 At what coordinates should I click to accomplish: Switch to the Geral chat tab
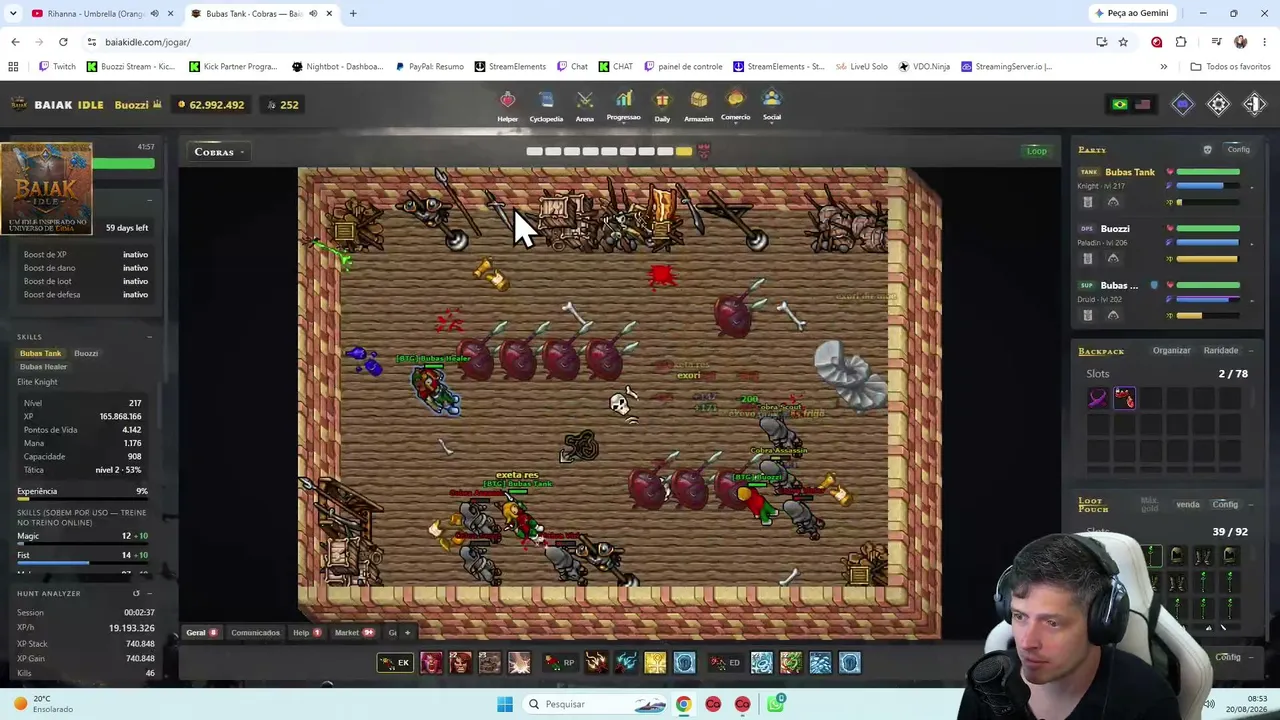coord(201,633)
